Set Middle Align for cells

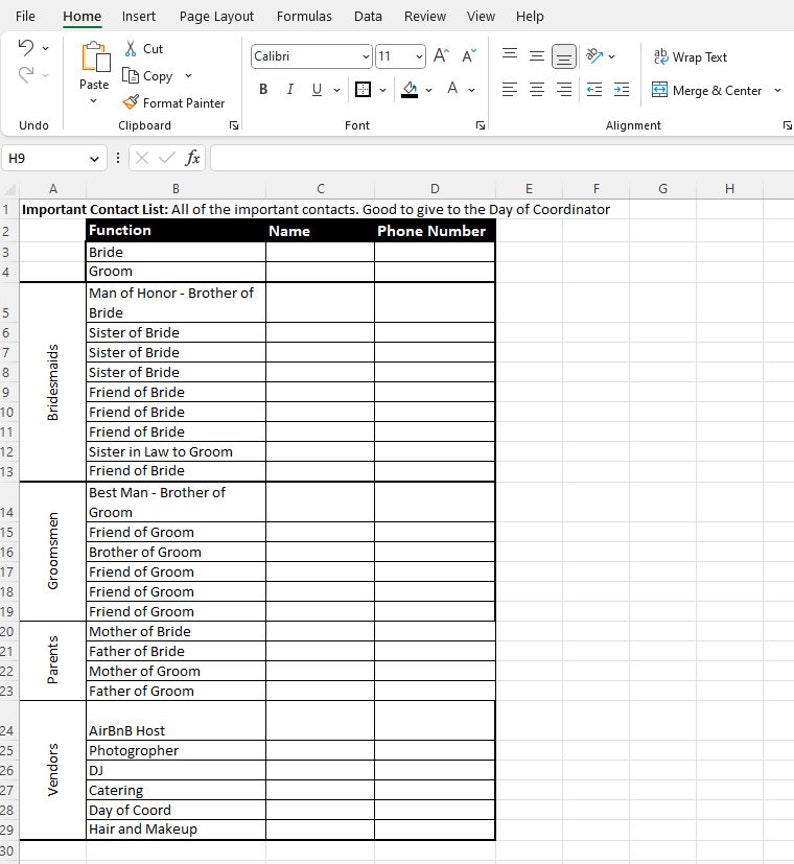pos(537,56)
